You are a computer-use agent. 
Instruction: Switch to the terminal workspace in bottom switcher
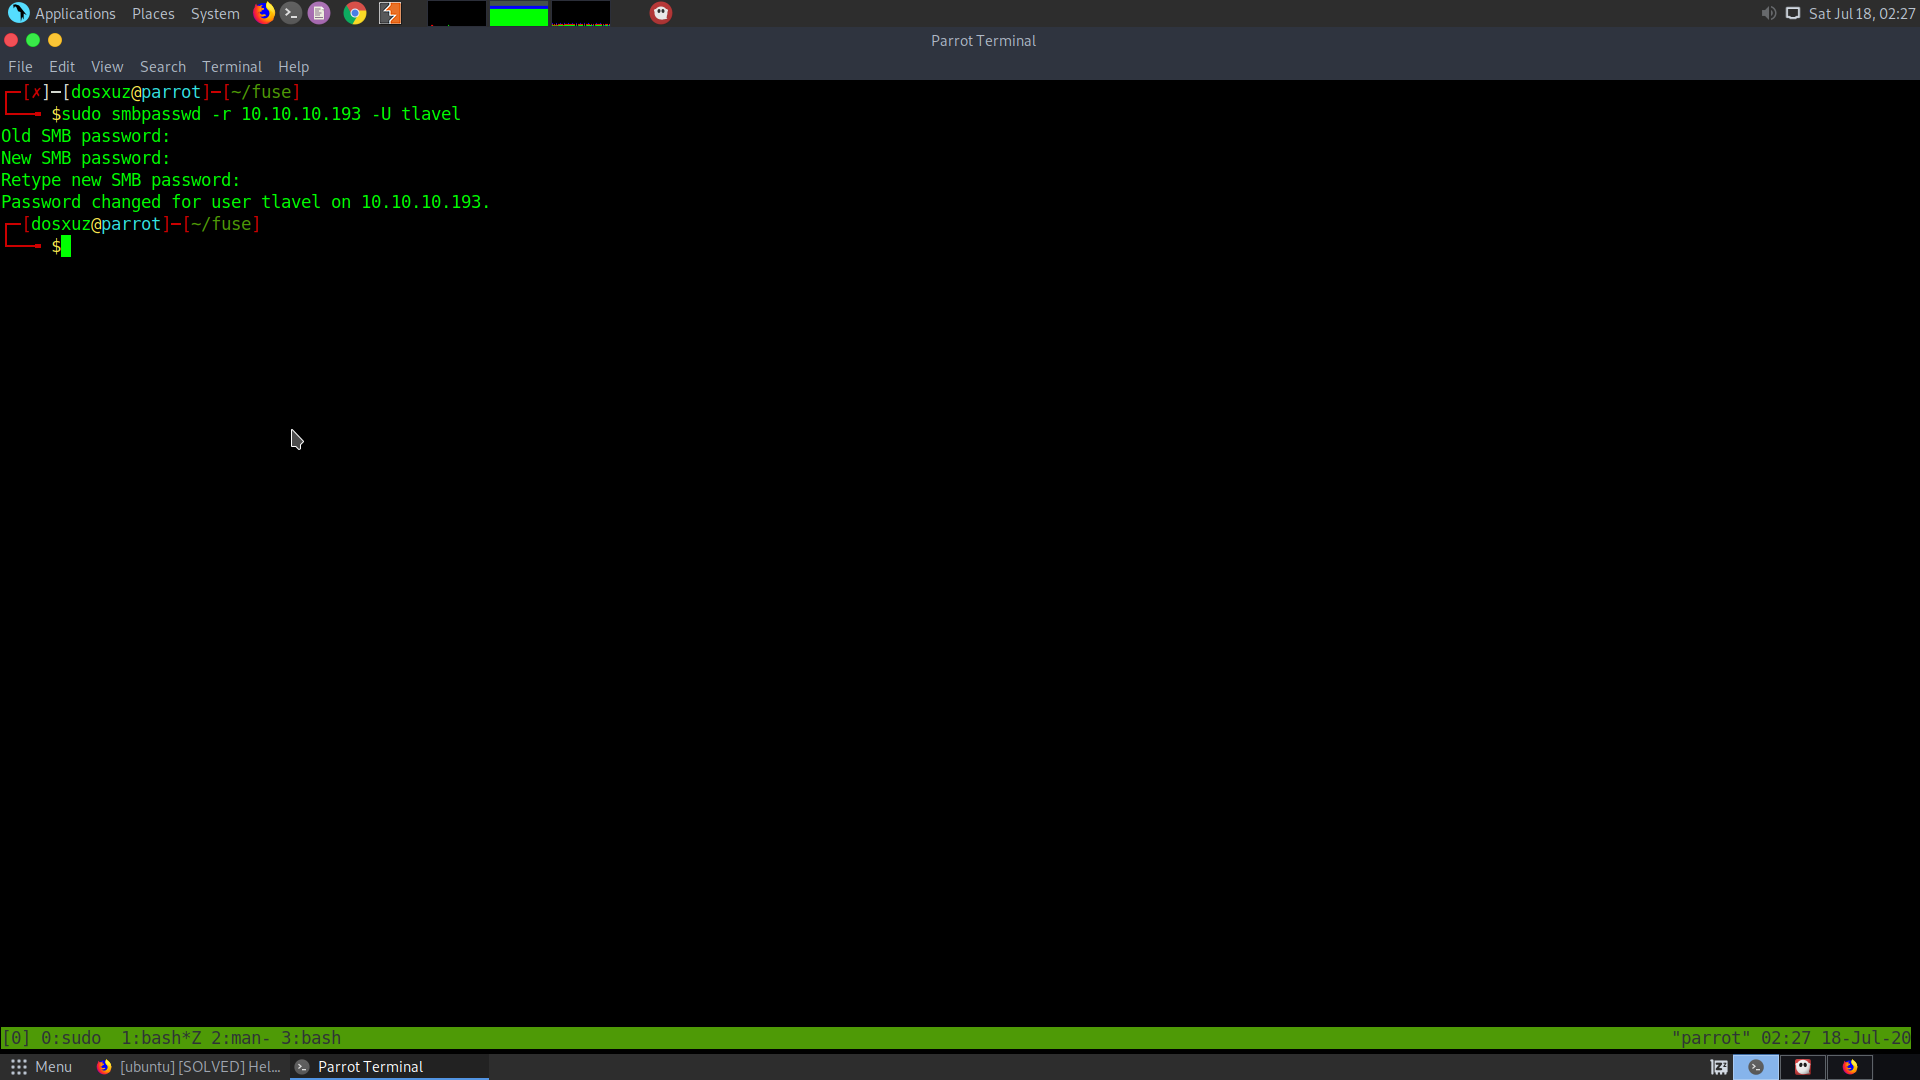coord(1756,1067)
